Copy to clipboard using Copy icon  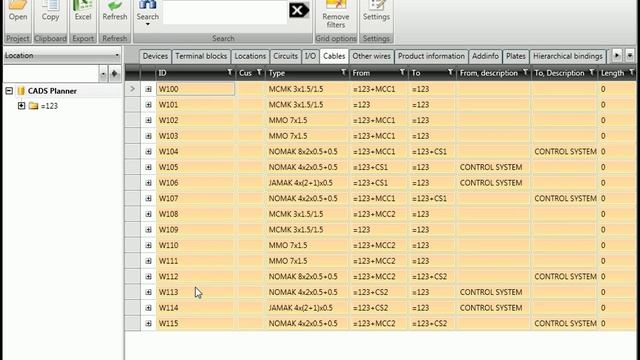[x=50, y=11]
